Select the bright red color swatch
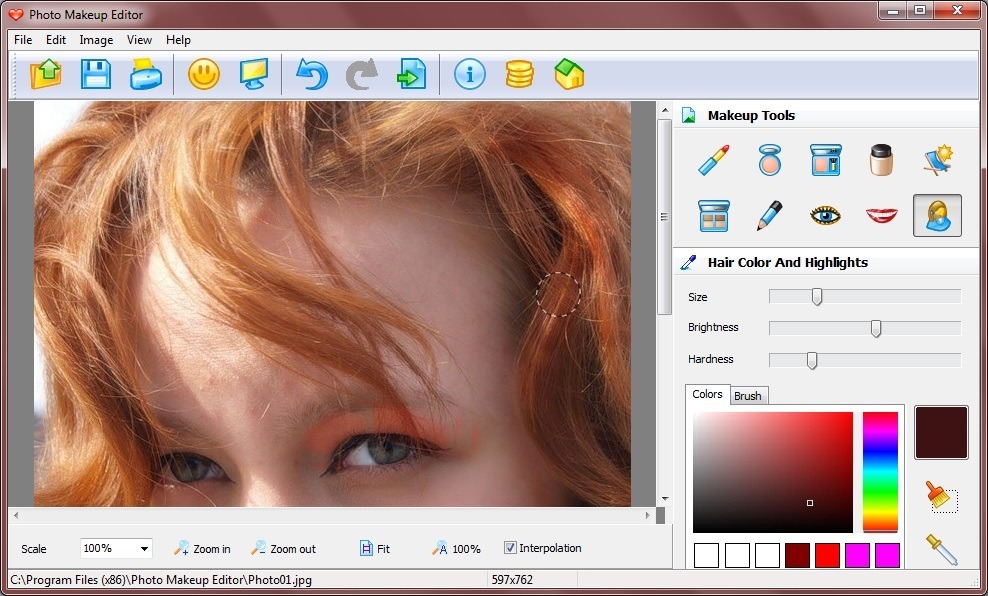 [826, 555]
